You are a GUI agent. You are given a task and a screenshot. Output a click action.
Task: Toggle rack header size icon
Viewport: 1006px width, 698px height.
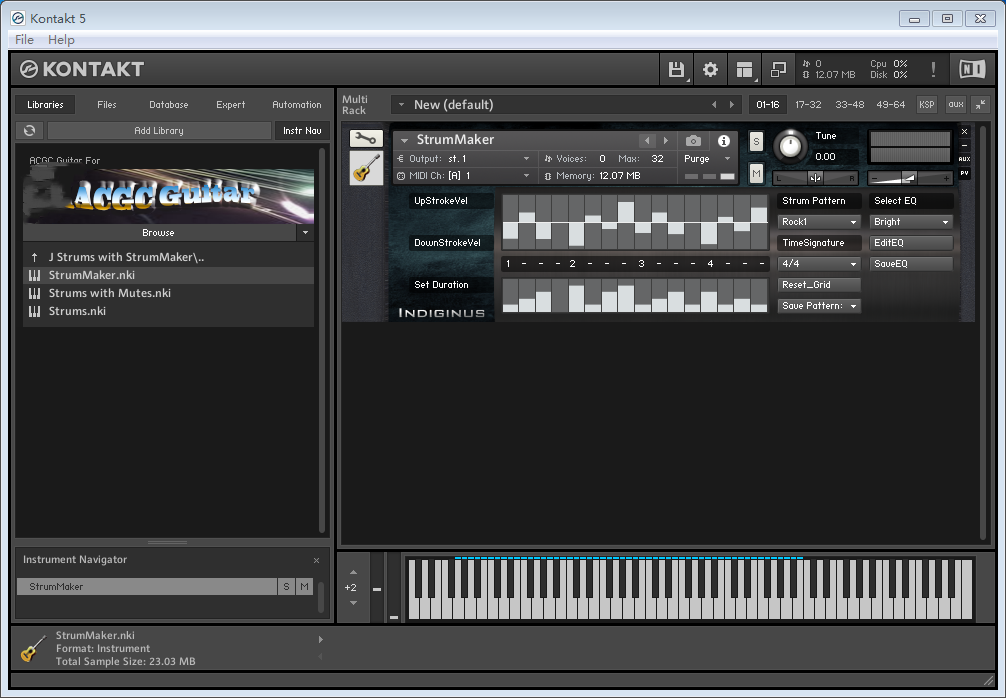point(980,105)
